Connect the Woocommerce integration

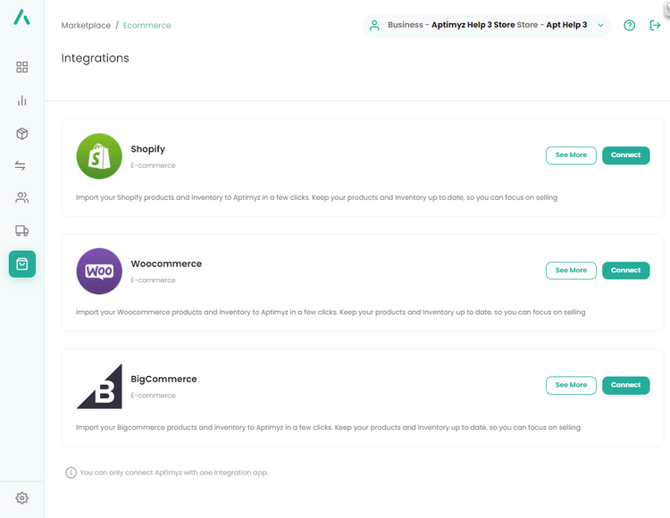coord(626,270)
